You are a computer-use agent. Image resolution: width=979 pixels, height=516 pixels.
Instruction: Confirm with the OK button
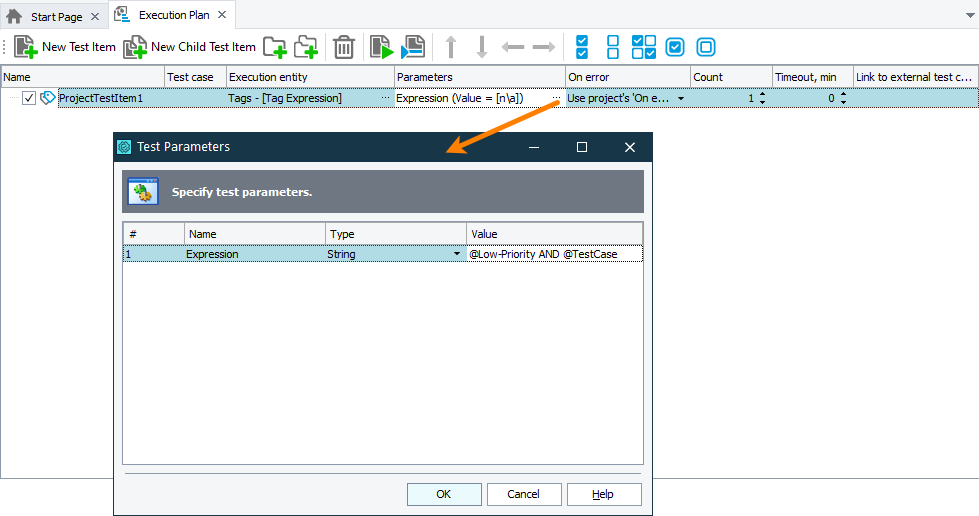tap(444, 494)
